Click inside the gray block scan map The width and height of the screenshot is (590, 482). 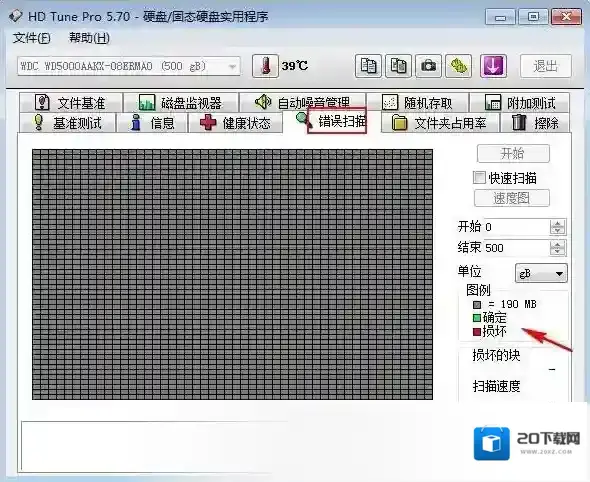point(233,274)
